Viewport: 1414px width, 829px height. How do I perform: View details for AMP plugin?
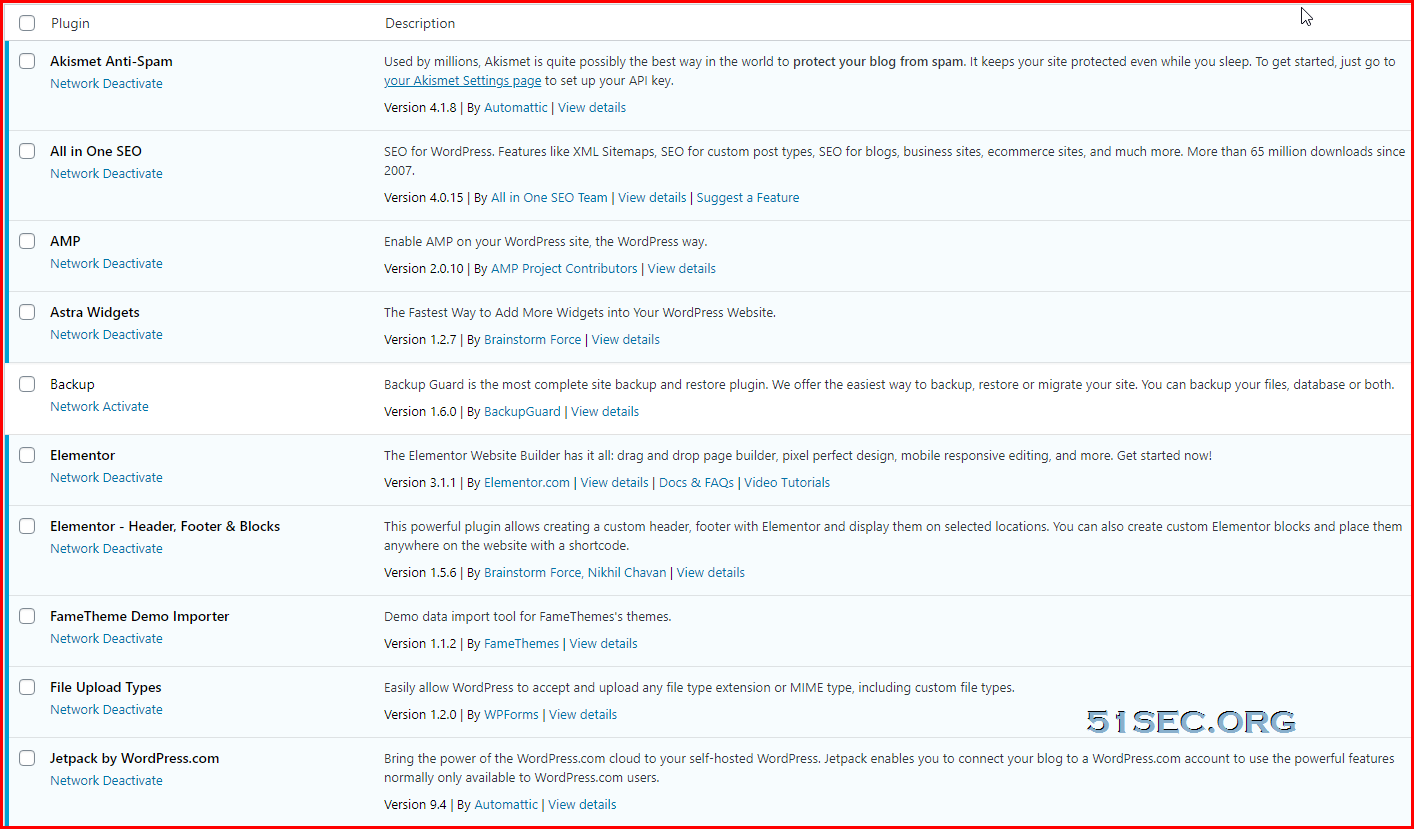click(682, 269)
